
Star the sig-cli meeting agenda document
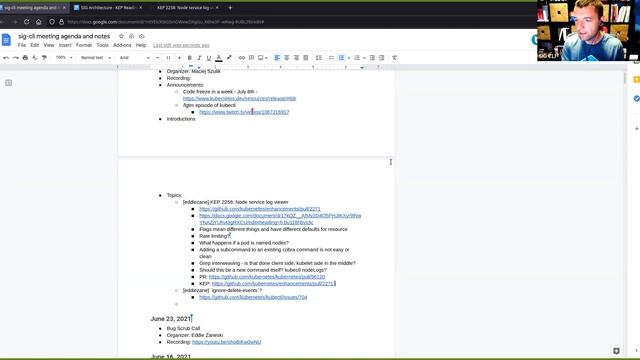pyautogui.click(x=121, y=36)
